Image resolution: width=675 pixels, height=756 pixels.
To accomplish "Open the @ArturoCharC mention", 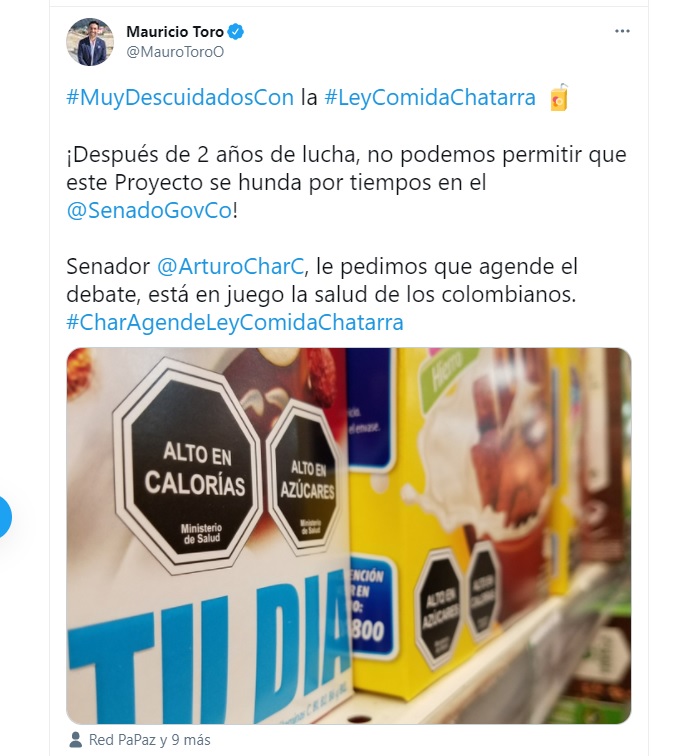I will coord(231,266).
